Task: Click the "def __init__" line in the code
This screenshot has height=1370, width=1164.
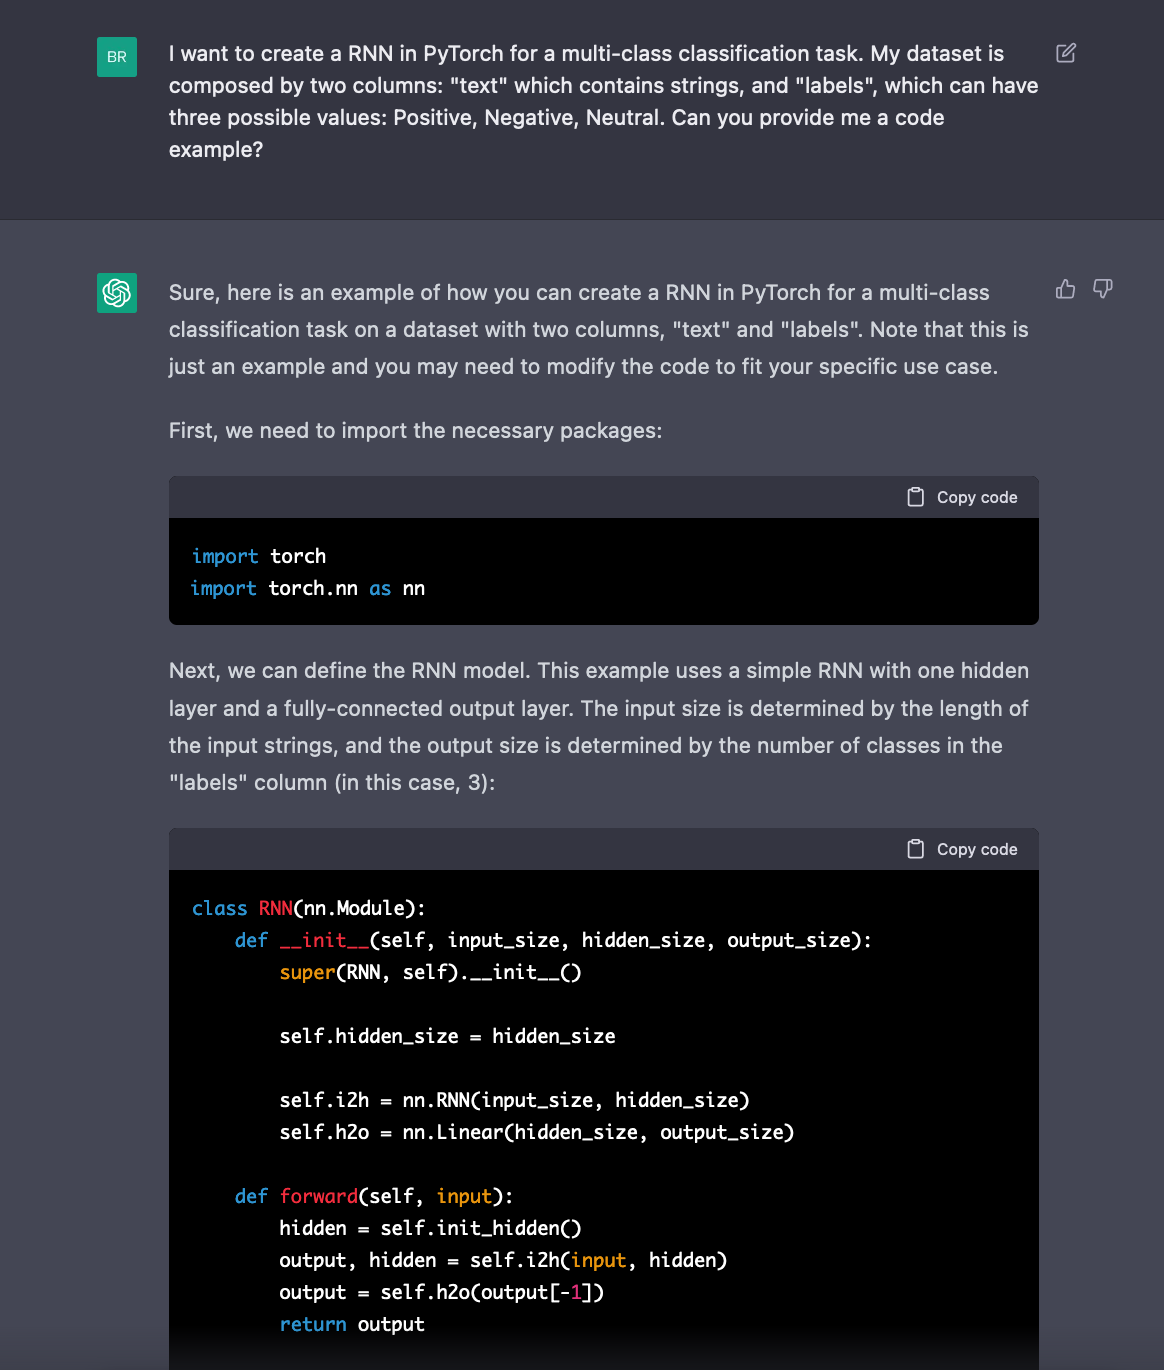Action: click(300, 940)
